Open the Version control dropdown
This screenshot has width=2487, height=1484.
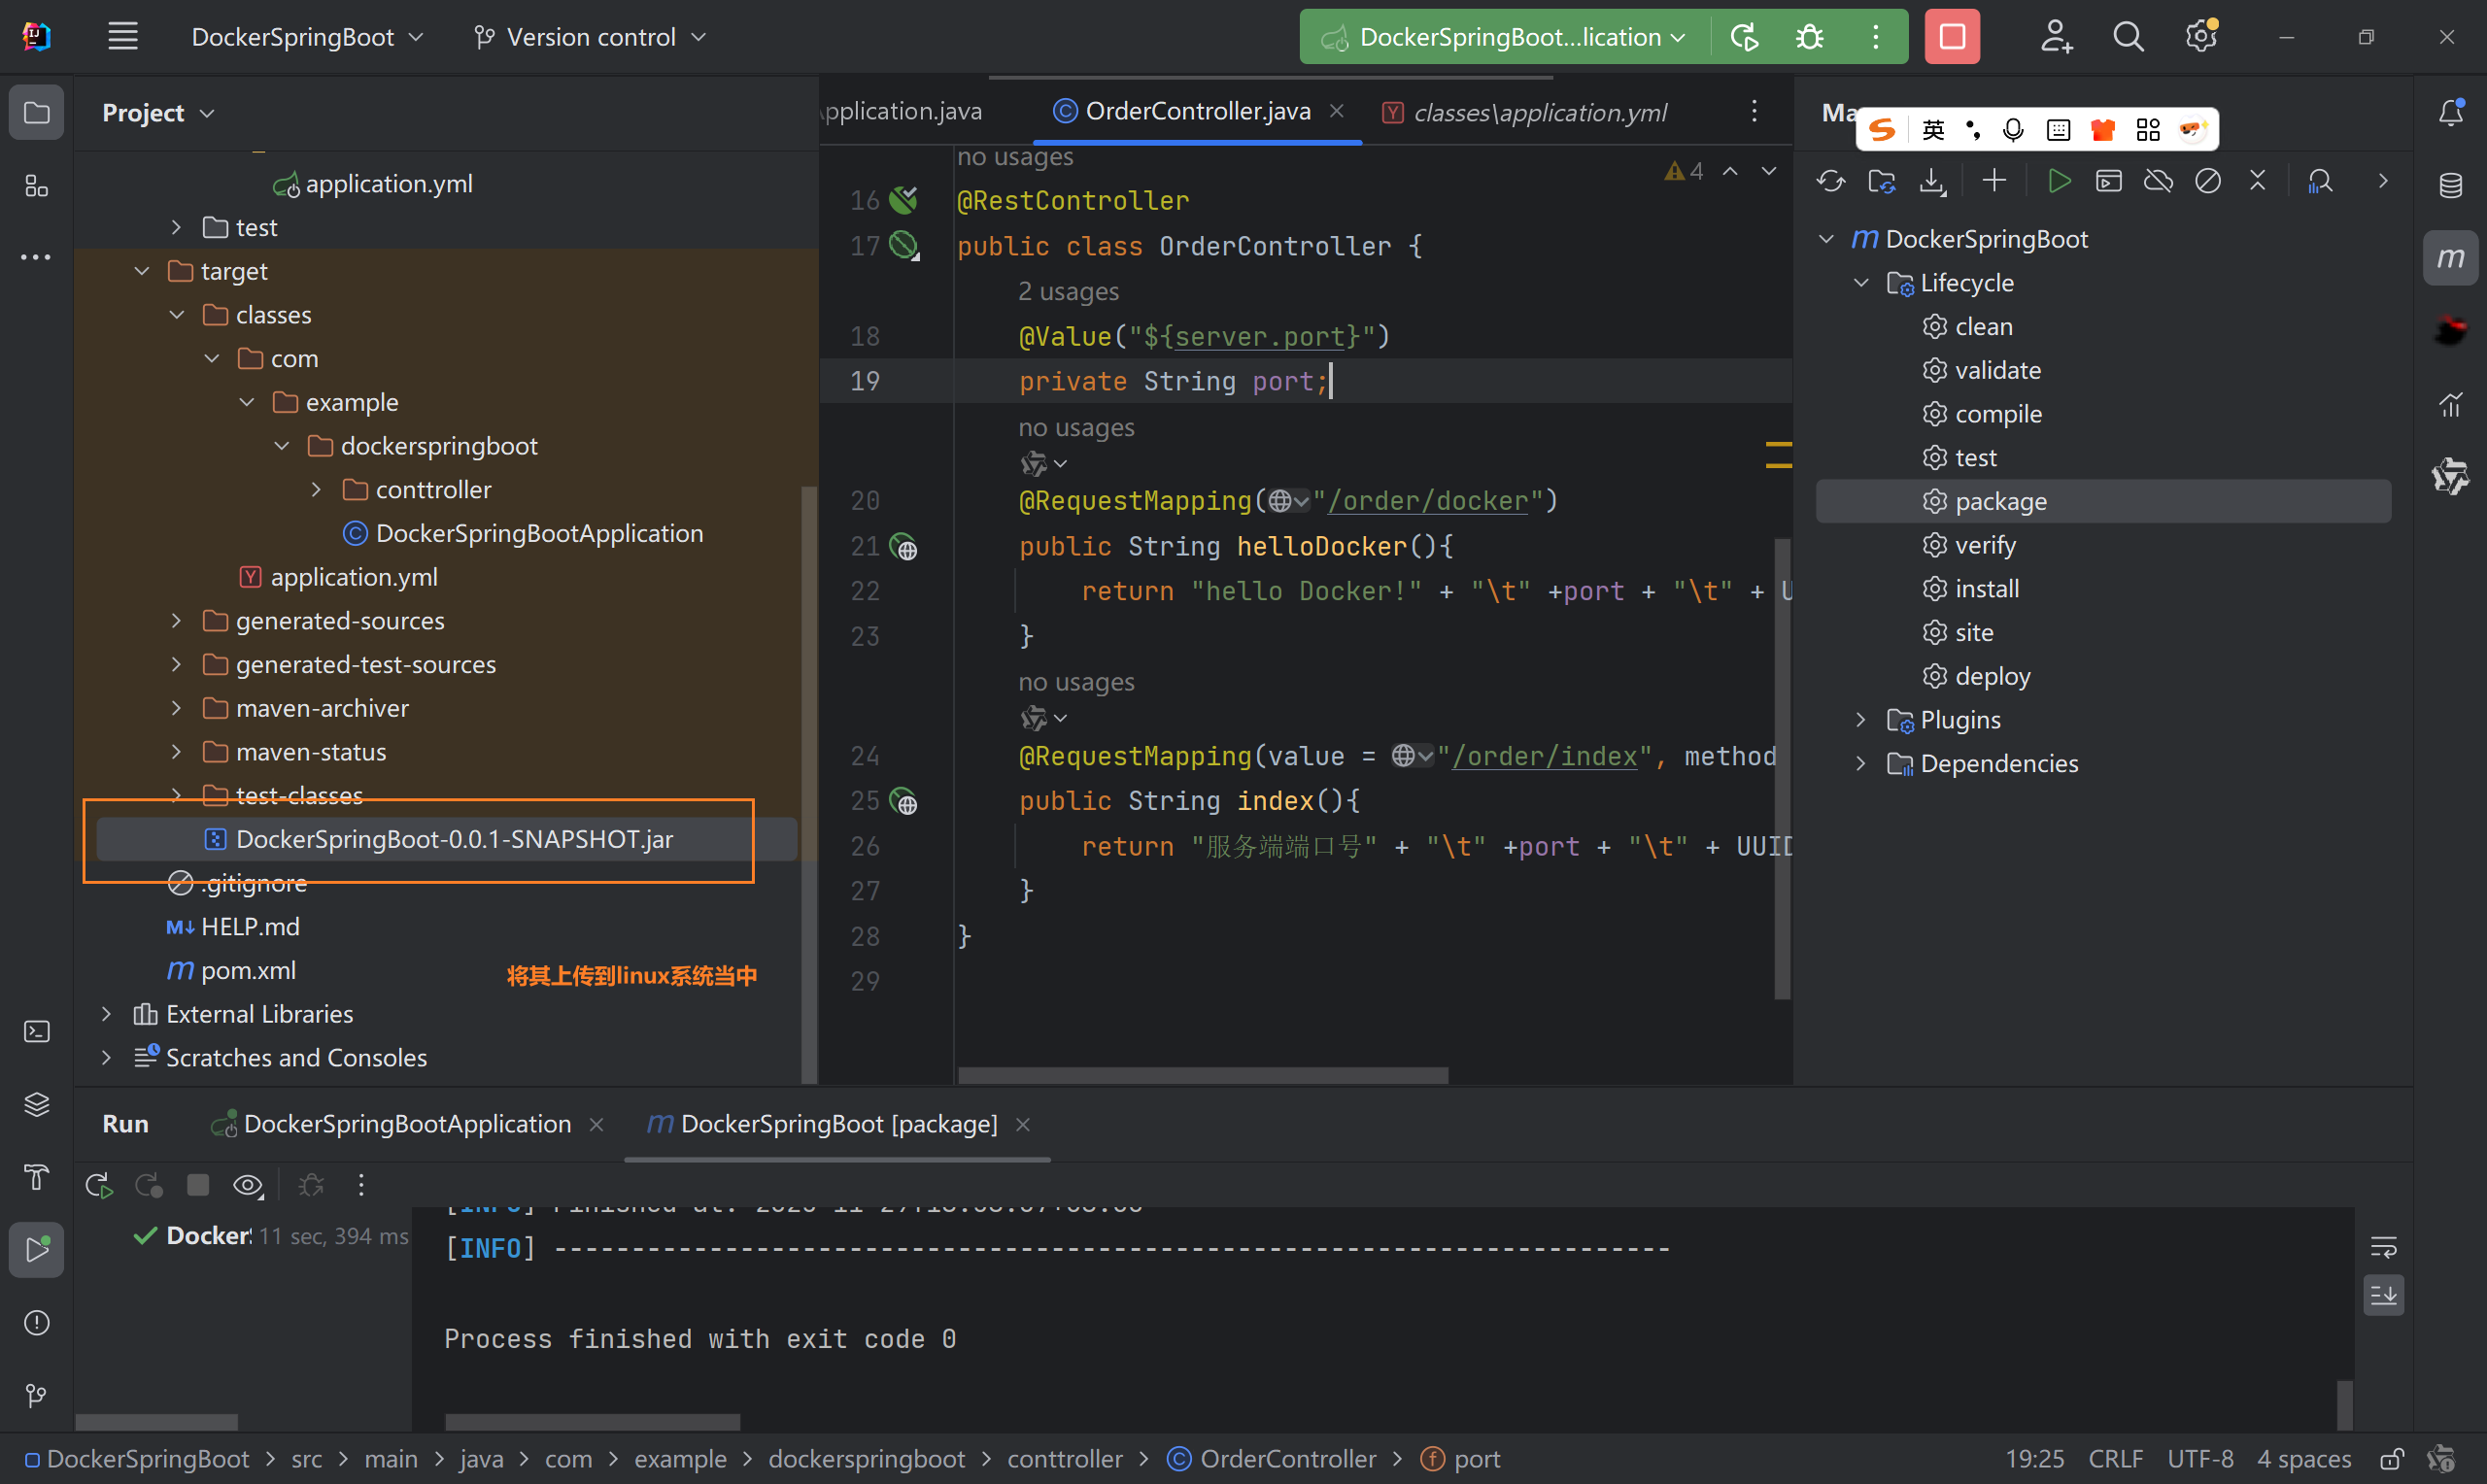(x=590, y=37)
